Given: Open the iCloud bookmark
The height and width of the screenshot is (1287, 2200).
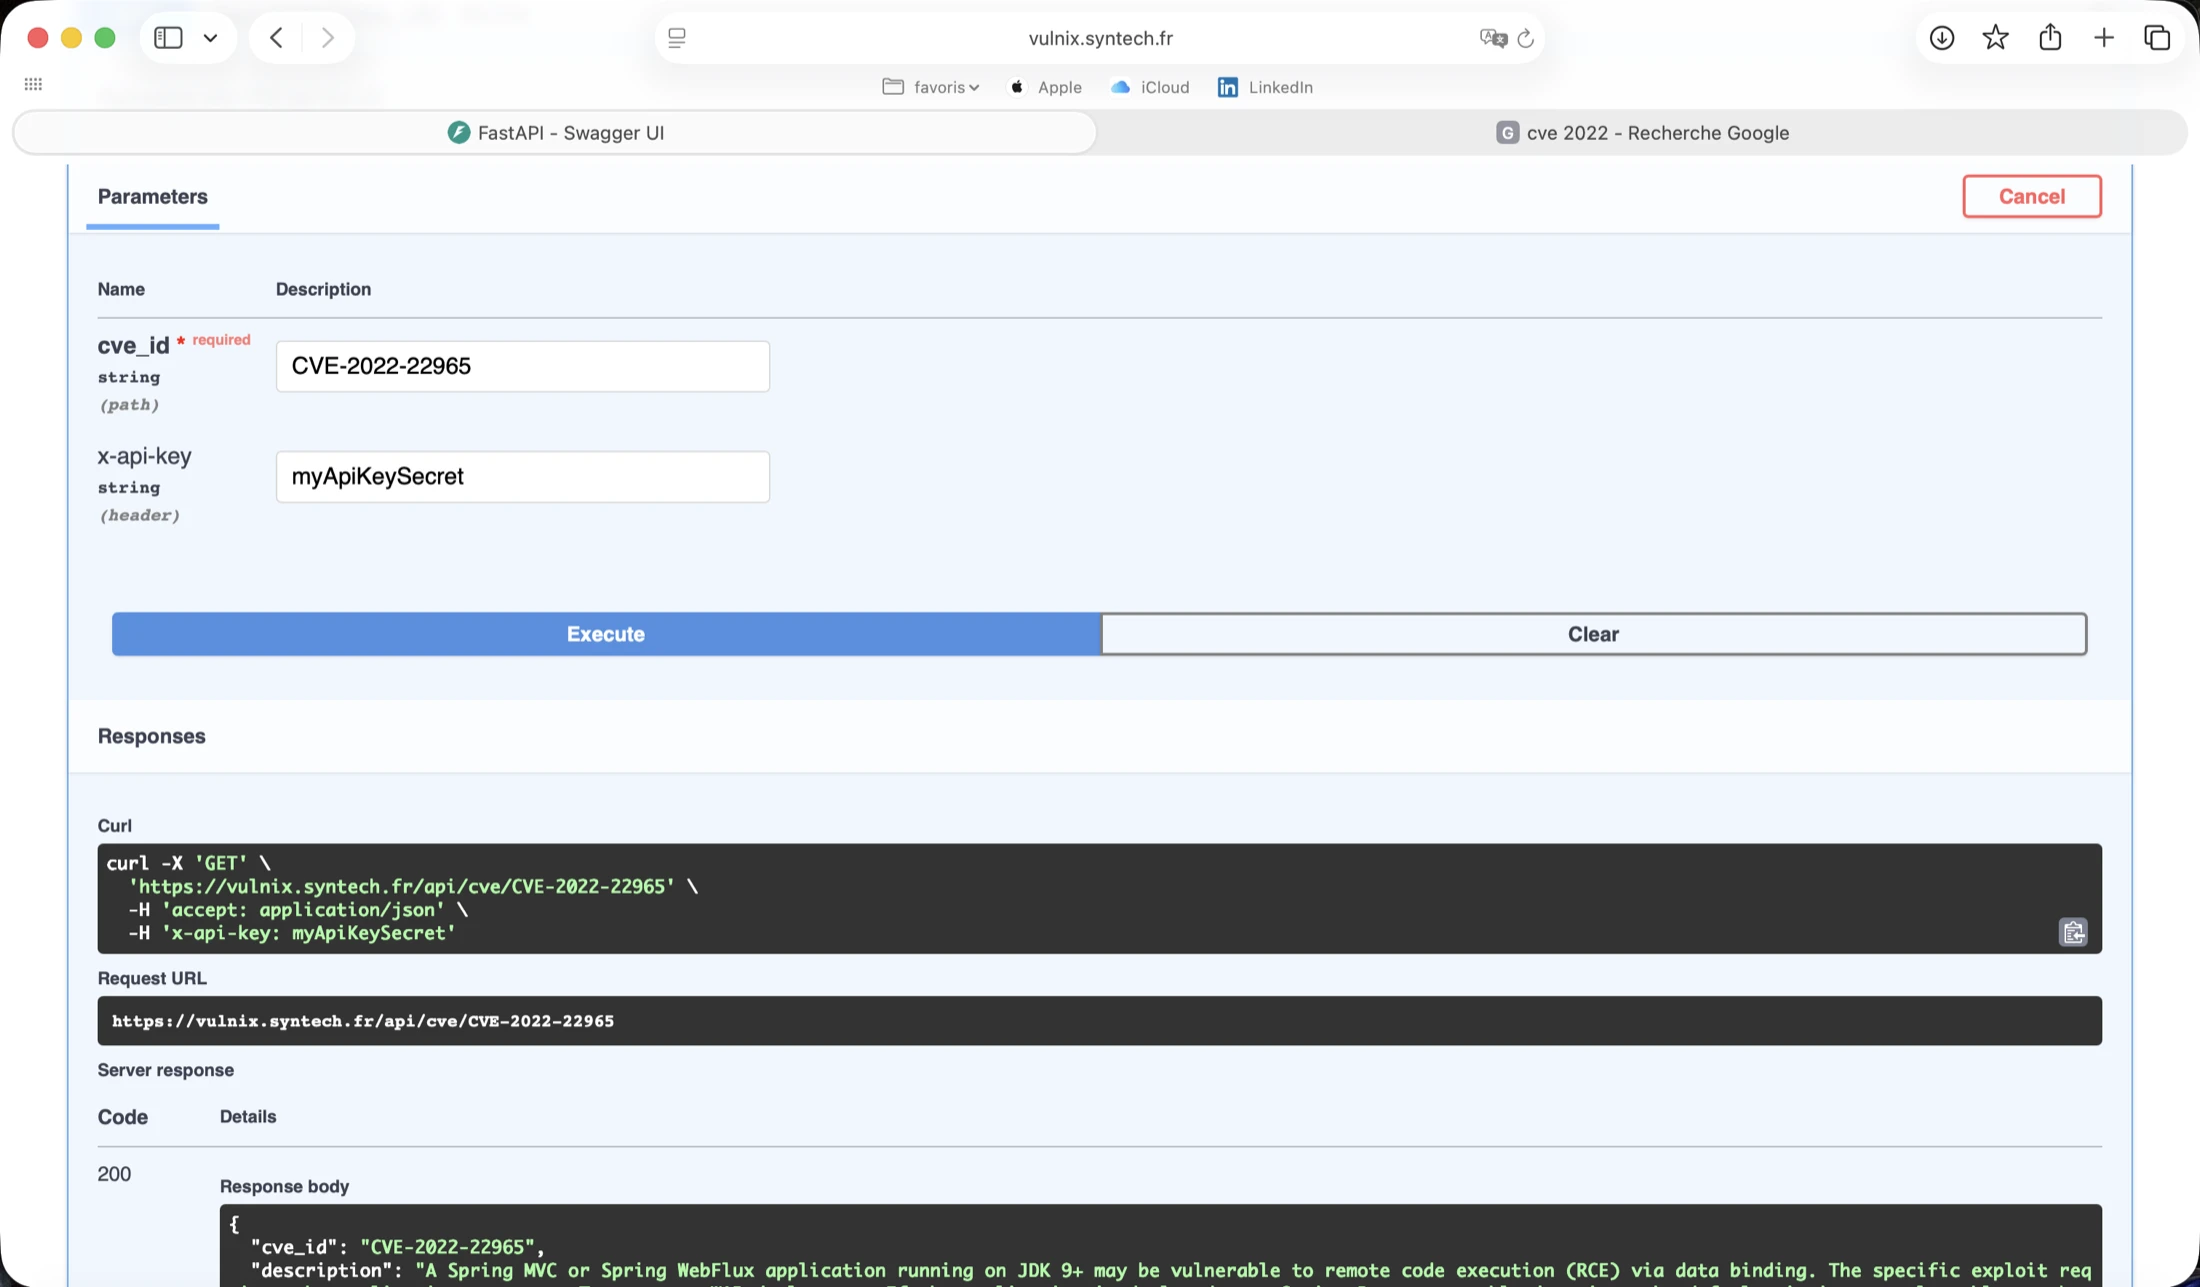Looking at the screenshot, I should [x=1150, y=87].
